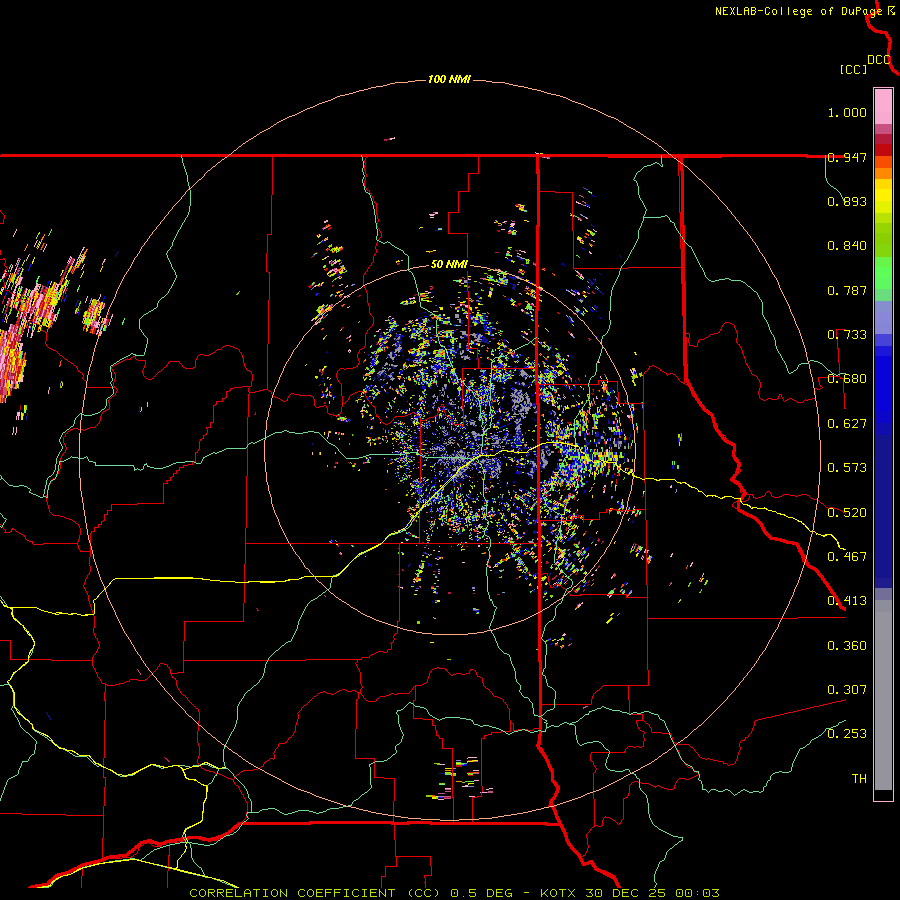Click the 0.413 legend value
900x900 pixels.
click(x=847, y=601)
